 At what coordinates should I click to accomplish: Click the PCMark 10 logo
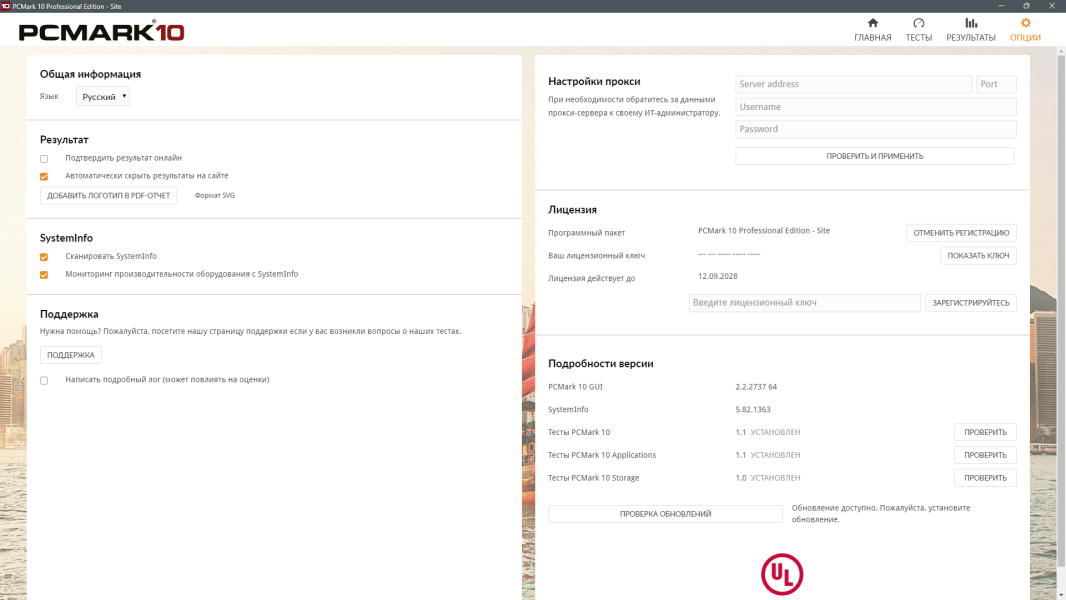click(x=101, y=31)
